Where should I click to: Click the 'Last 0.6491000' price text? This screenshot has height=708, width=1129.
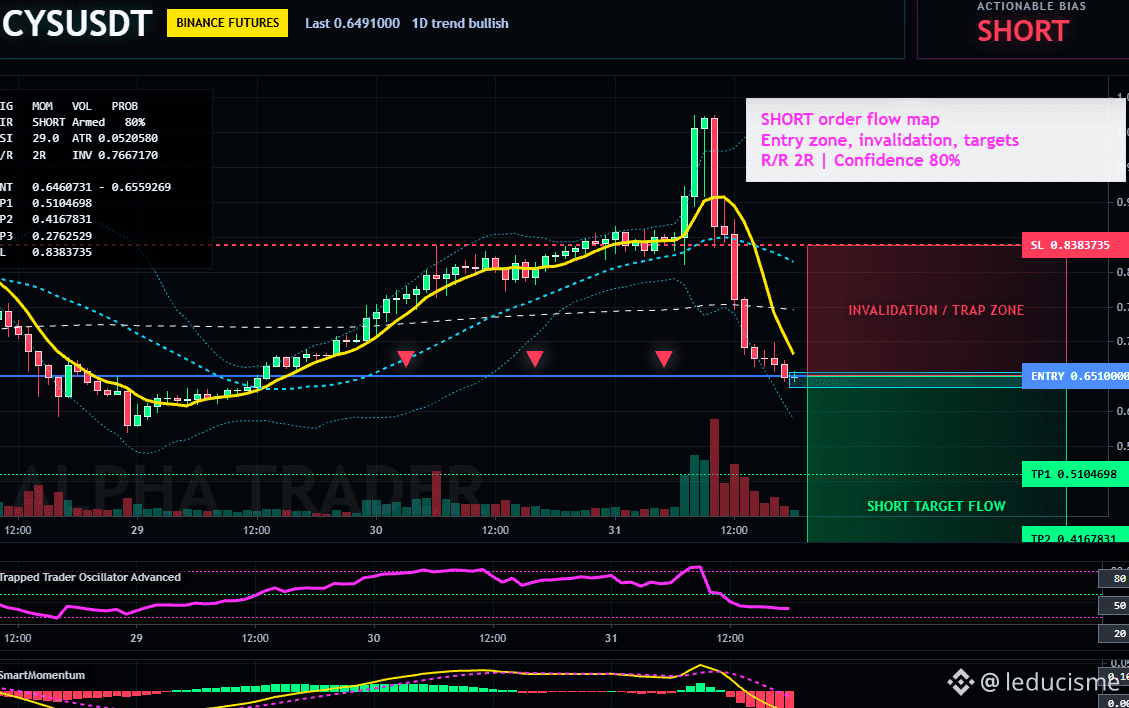click(352, 23)
